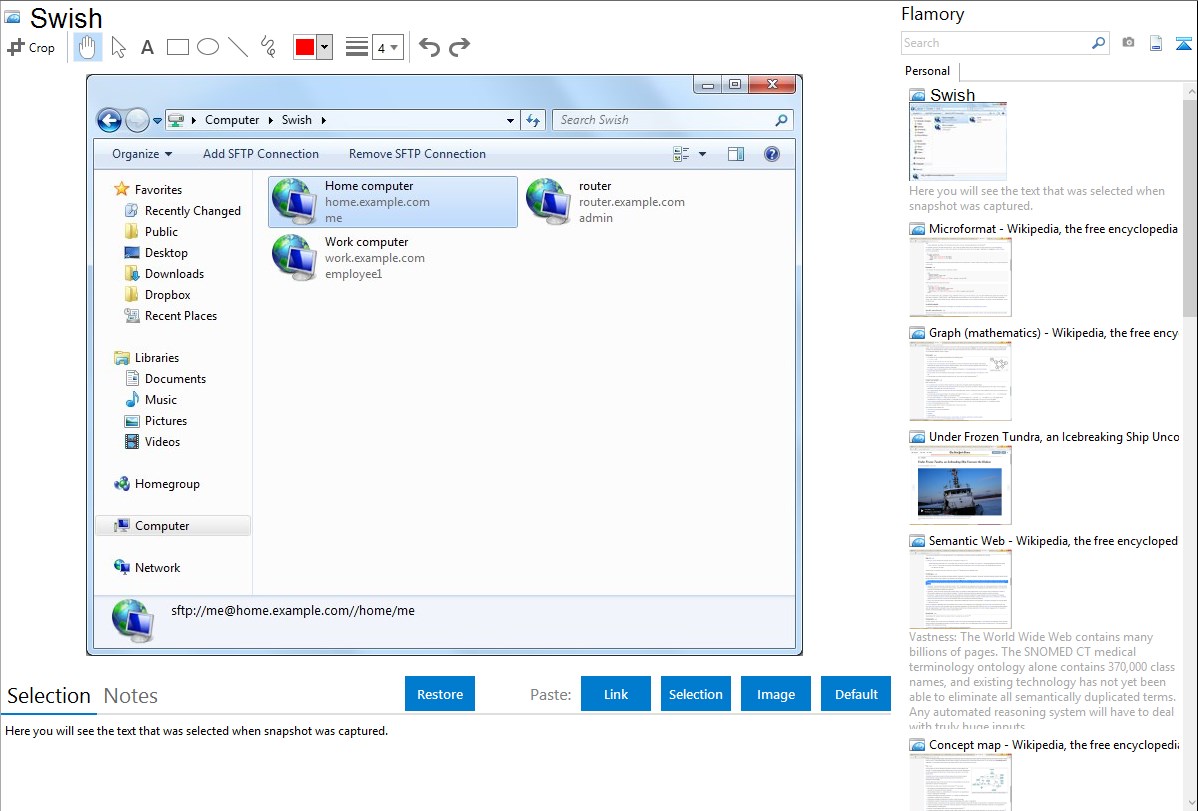The image size is (1198, 811).
Task: Redo the last edit
Action: tap(459, 47)
